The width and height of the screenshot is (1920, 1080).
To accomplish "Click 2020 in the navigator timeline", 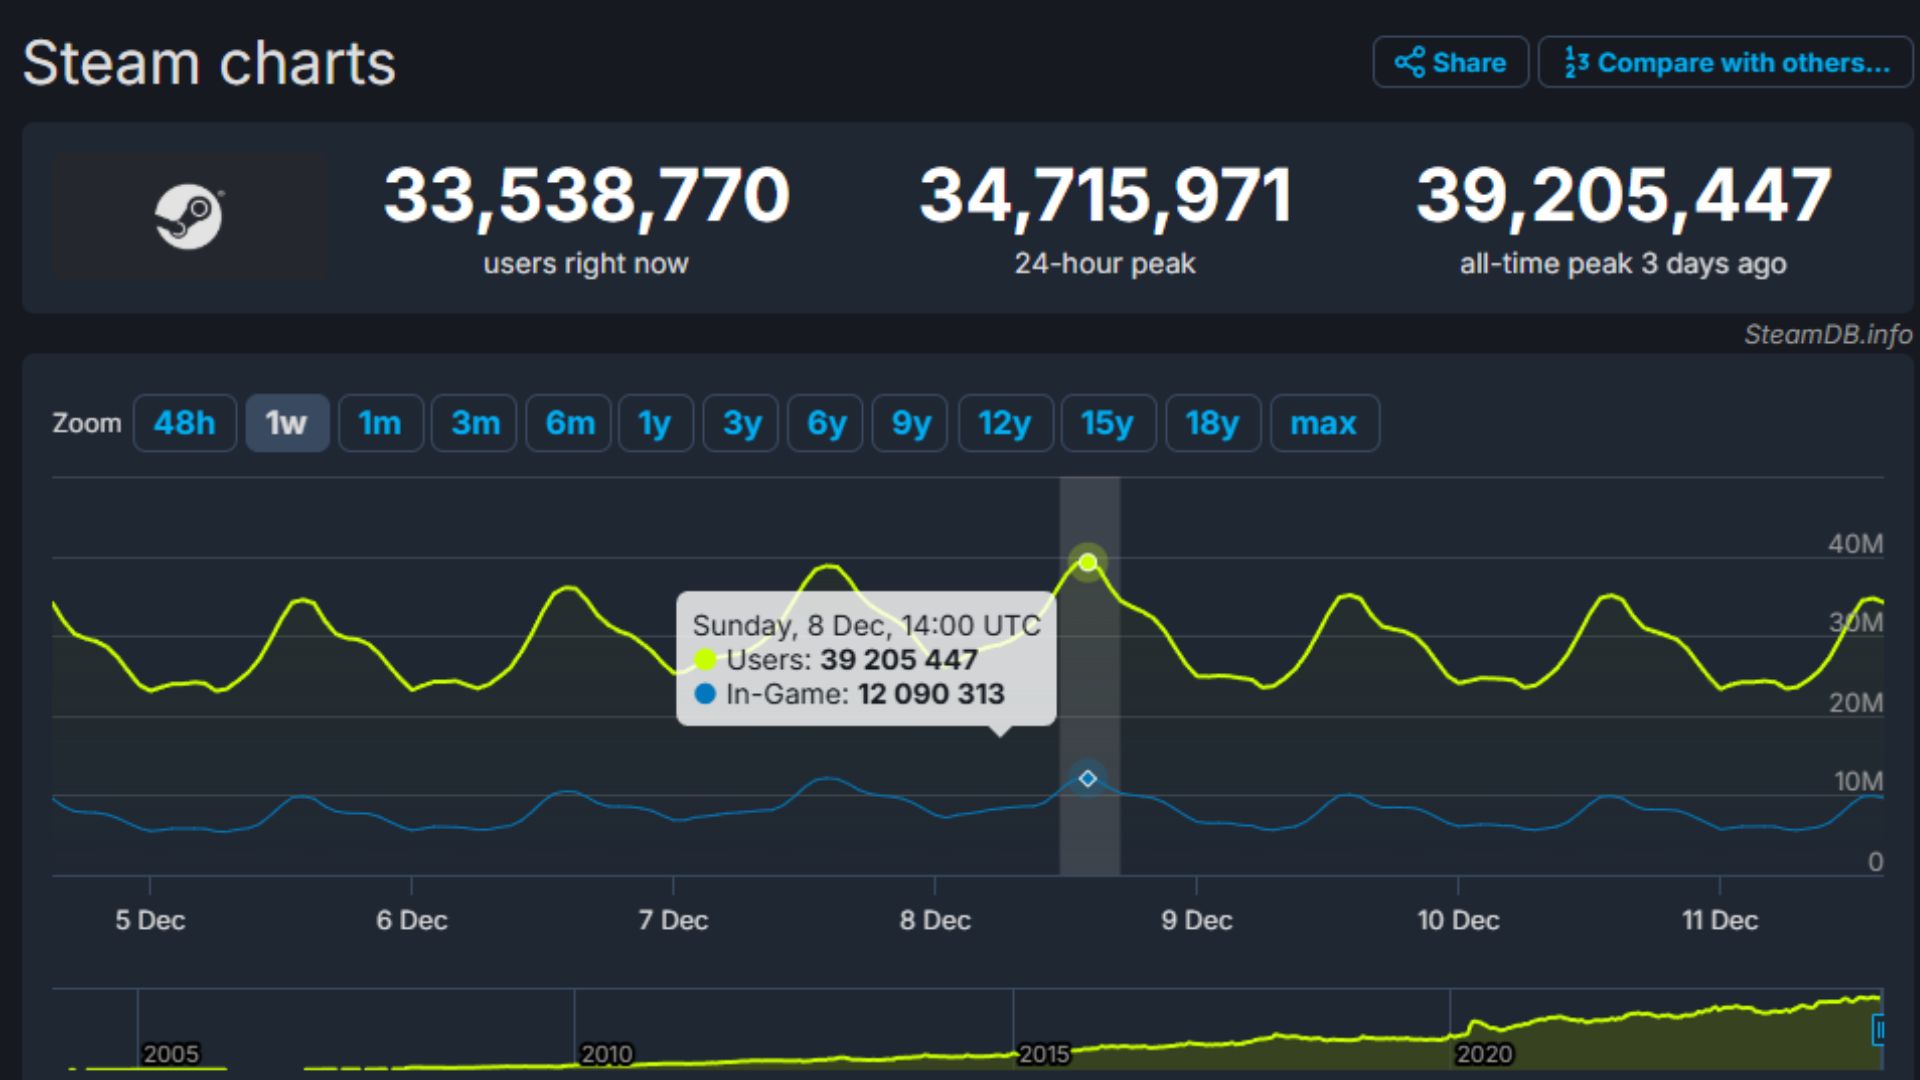I will click(x=1484, y=1054).
